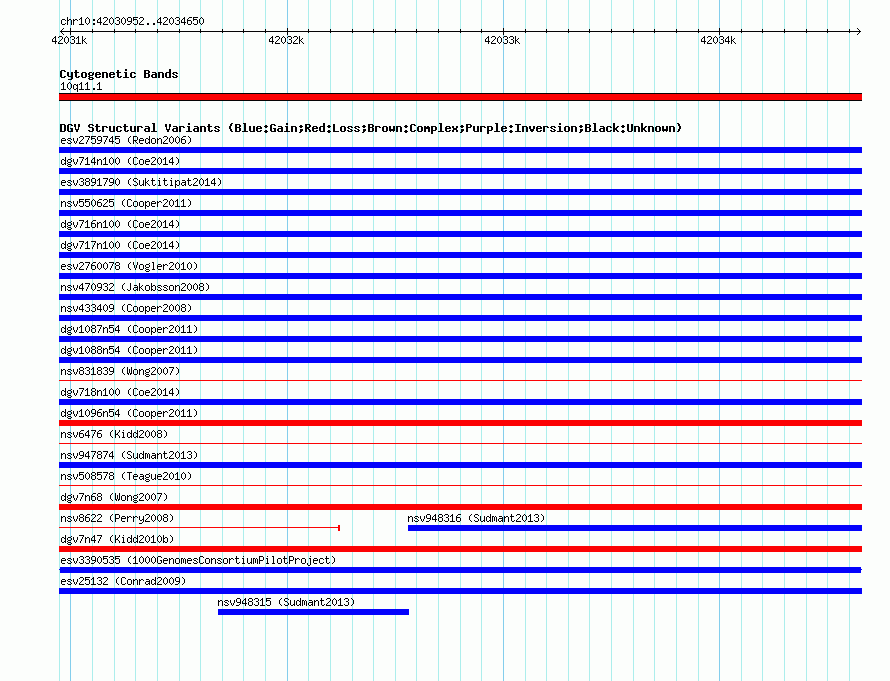Click the red bar under dgv7n68
The image size is (890, 681).
pos(460,507)
